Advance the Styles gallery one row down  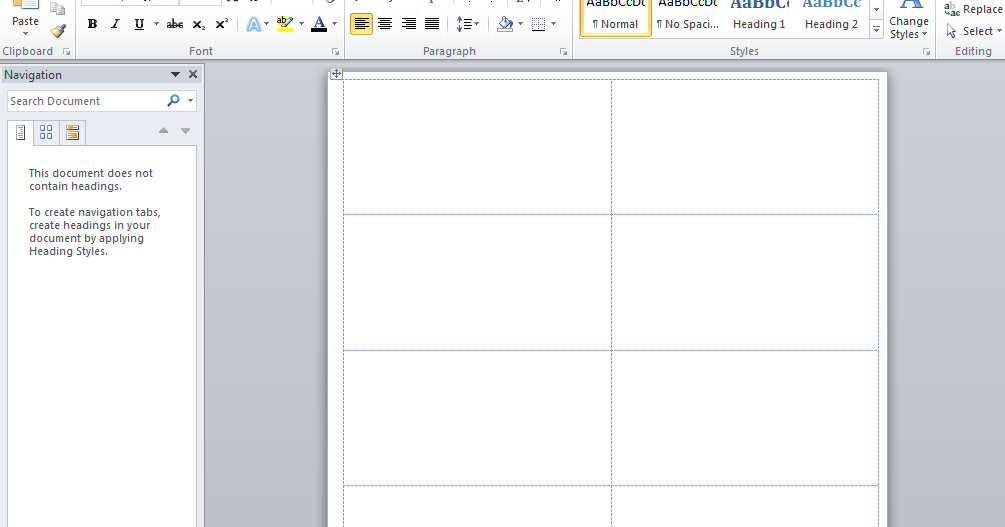[x=876, y=10]
